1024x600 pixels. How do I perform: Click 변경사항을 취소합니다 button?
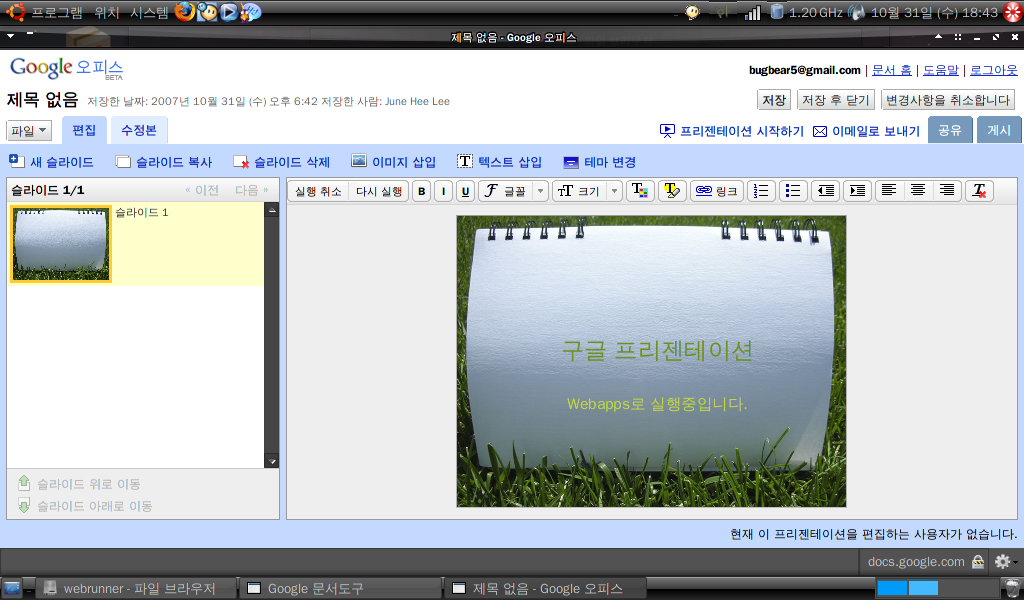coord(948,100)
